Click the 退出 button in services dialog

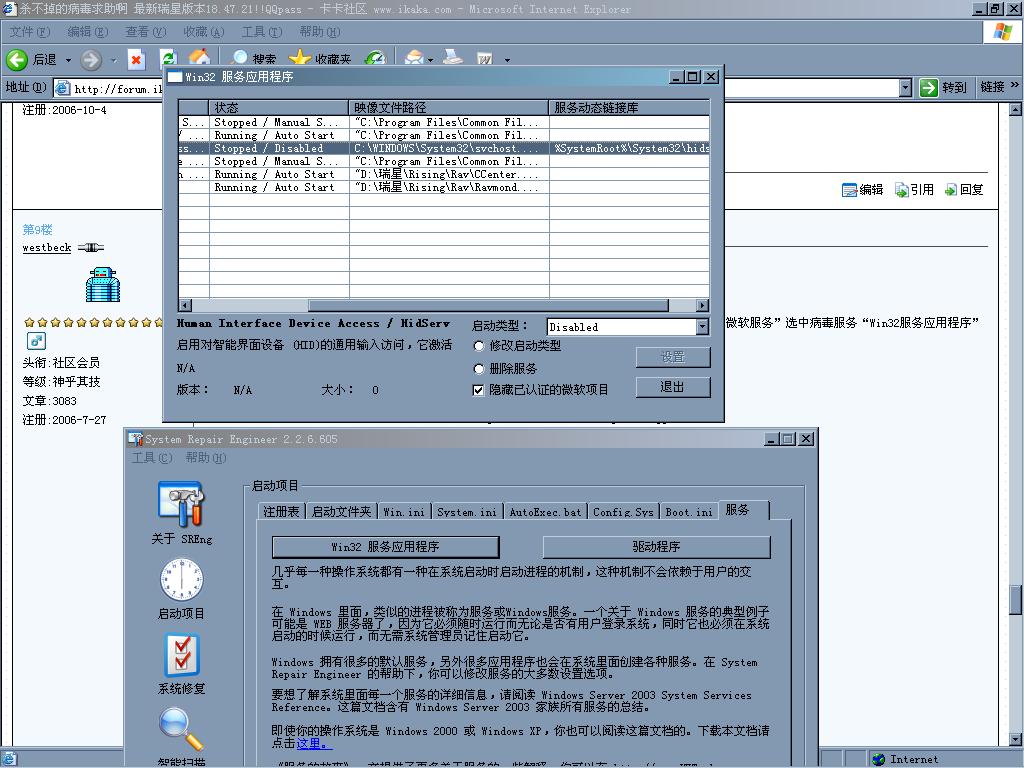(673, 387)
